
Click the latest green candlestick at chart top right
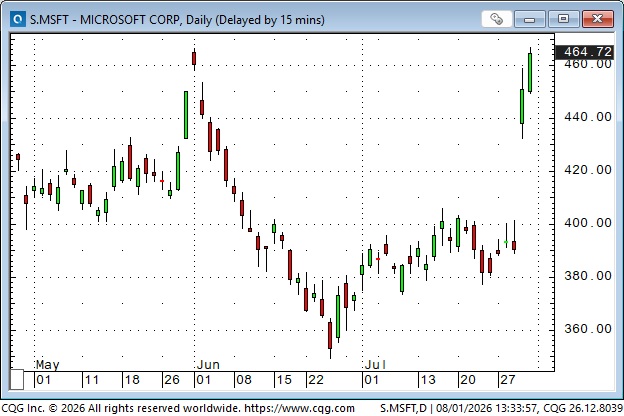[530, 72]
